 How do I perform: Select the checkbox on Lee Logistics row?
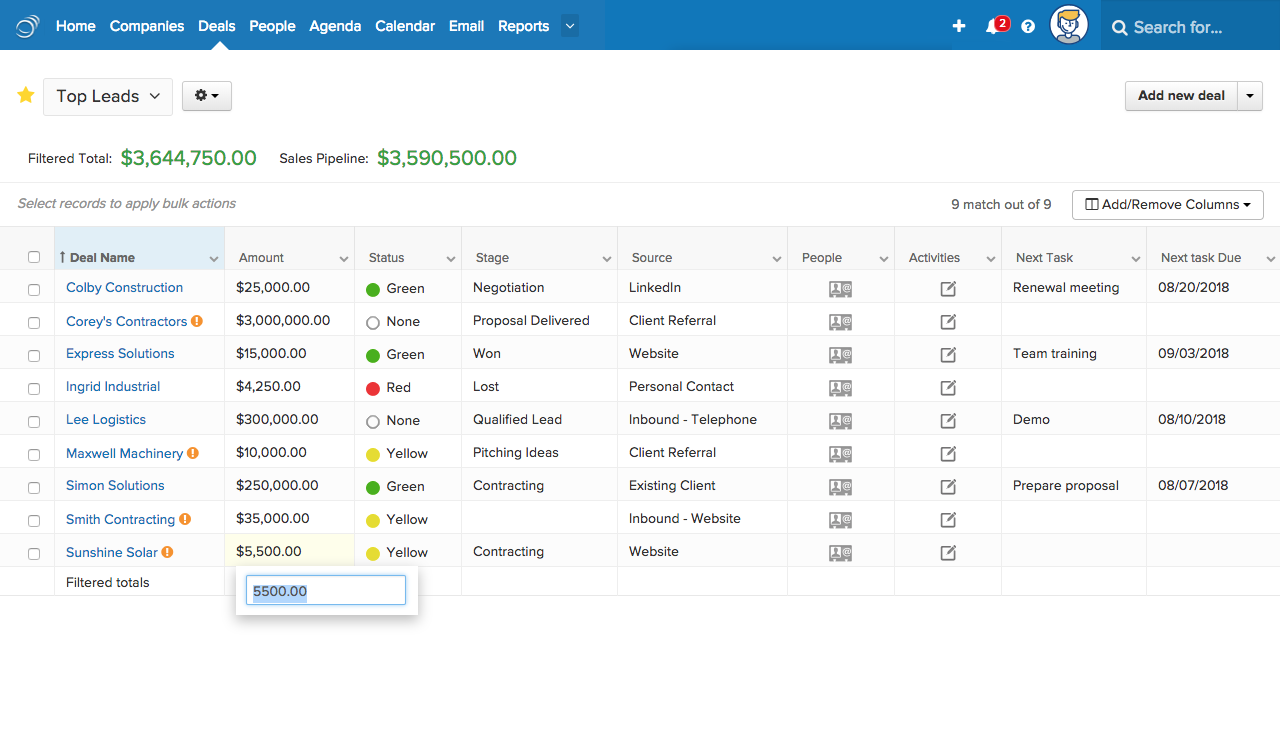(x=33, y=420)
